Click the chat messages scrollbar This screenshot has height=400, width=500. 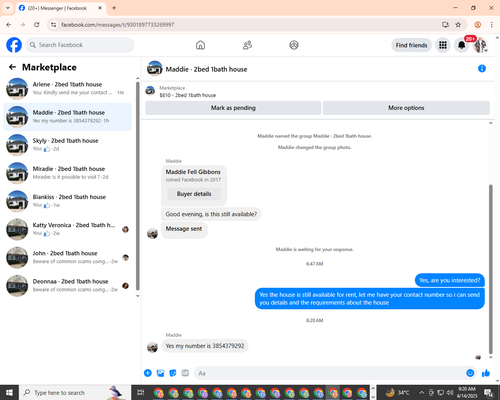490,269
